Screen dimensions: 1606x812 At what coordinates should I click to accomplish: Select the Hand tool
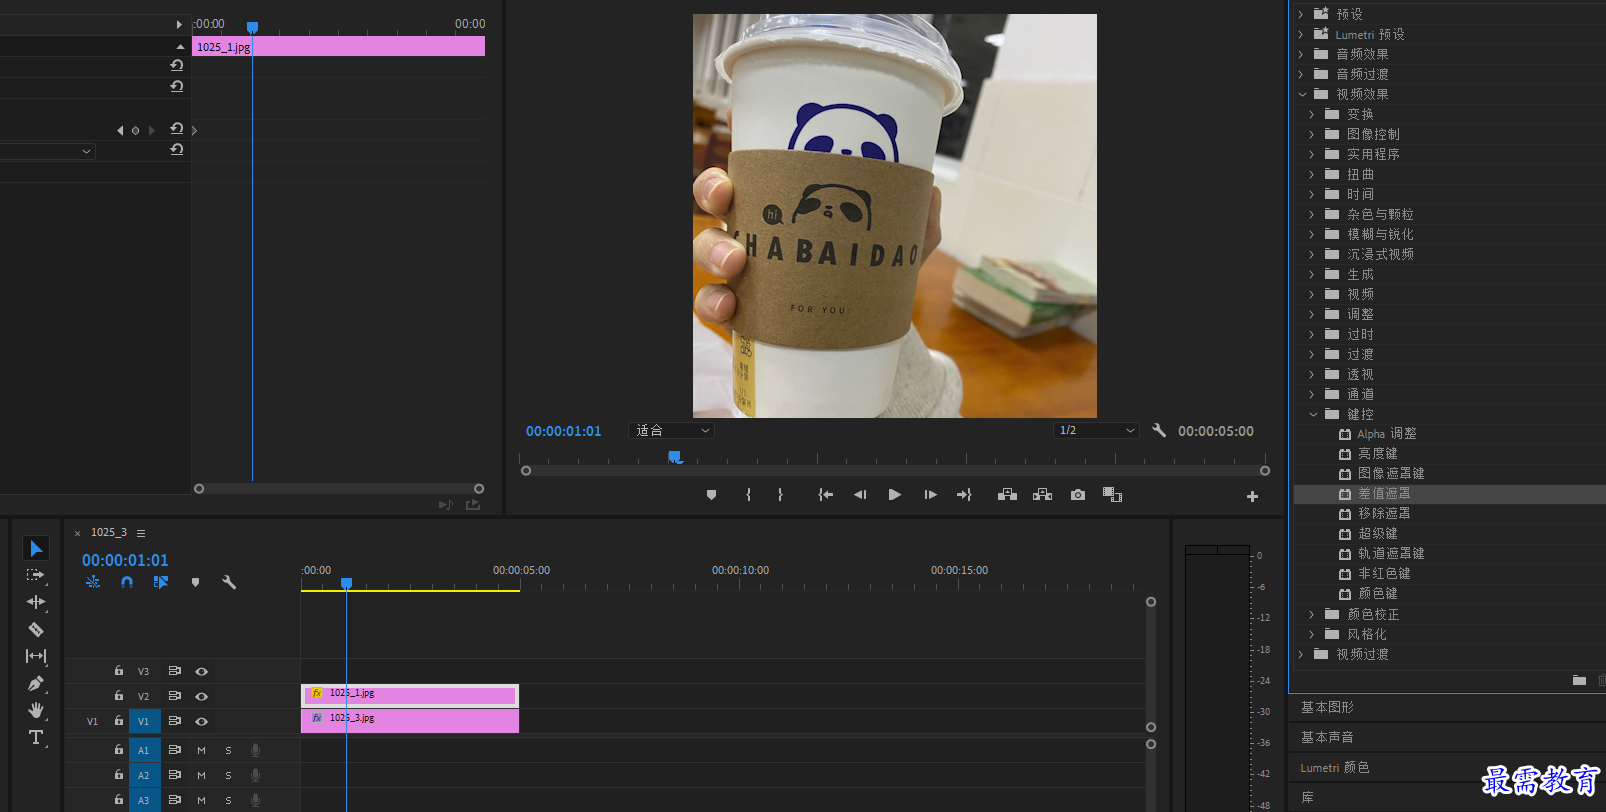(36, 710)
